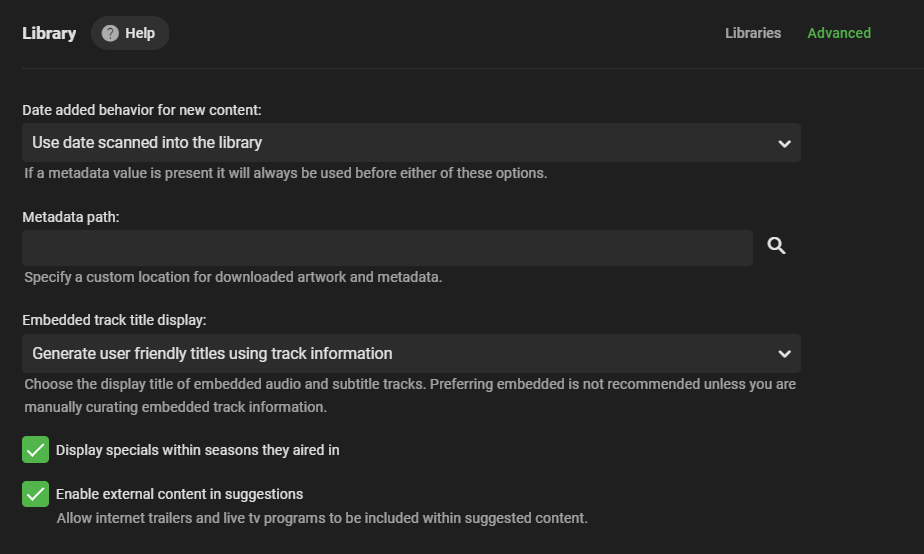The height and width of the screenshot is (554, 924).
Task: Disable external content in suggestions checkbox
Action: coord(36,494)
